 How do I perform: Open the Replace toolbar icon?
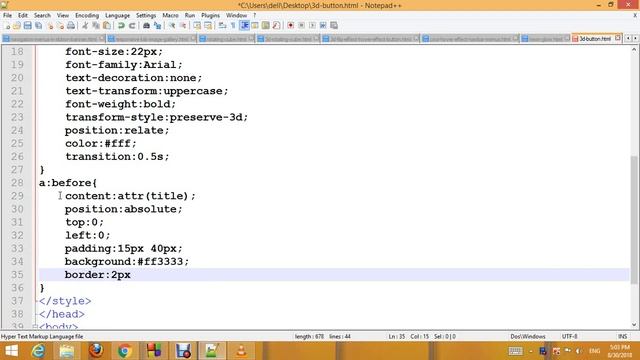click(x=157, y=25)
